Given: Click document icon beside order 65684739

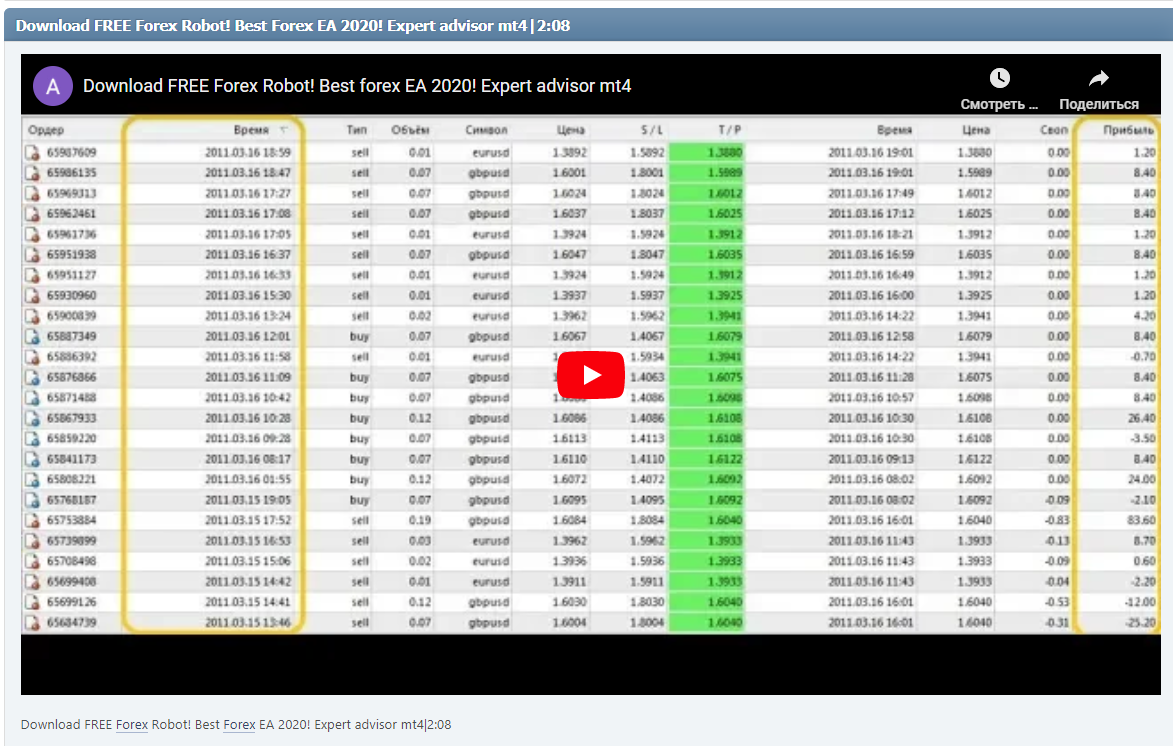Looking at the screenshot, I should [x=32, y=622].
